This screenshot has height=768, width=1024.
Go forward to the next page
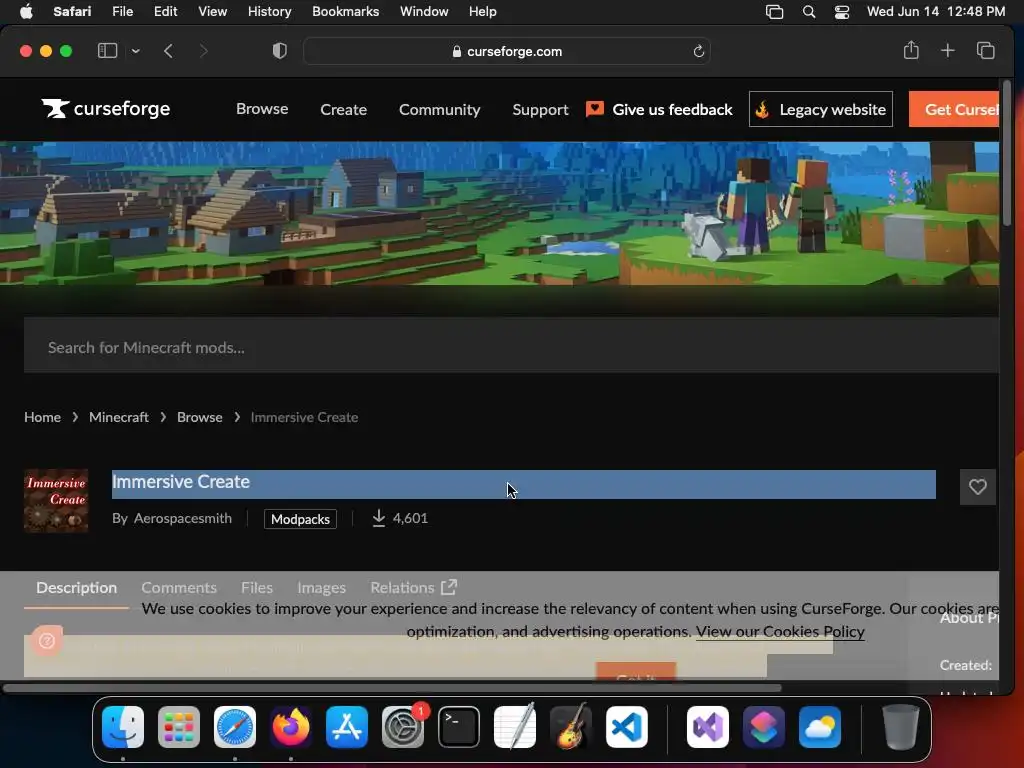[x=203, y=51]
